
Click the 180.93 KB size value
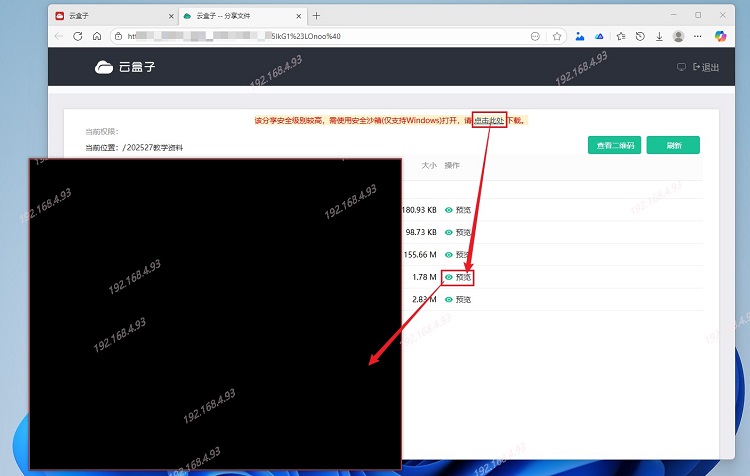419,210
